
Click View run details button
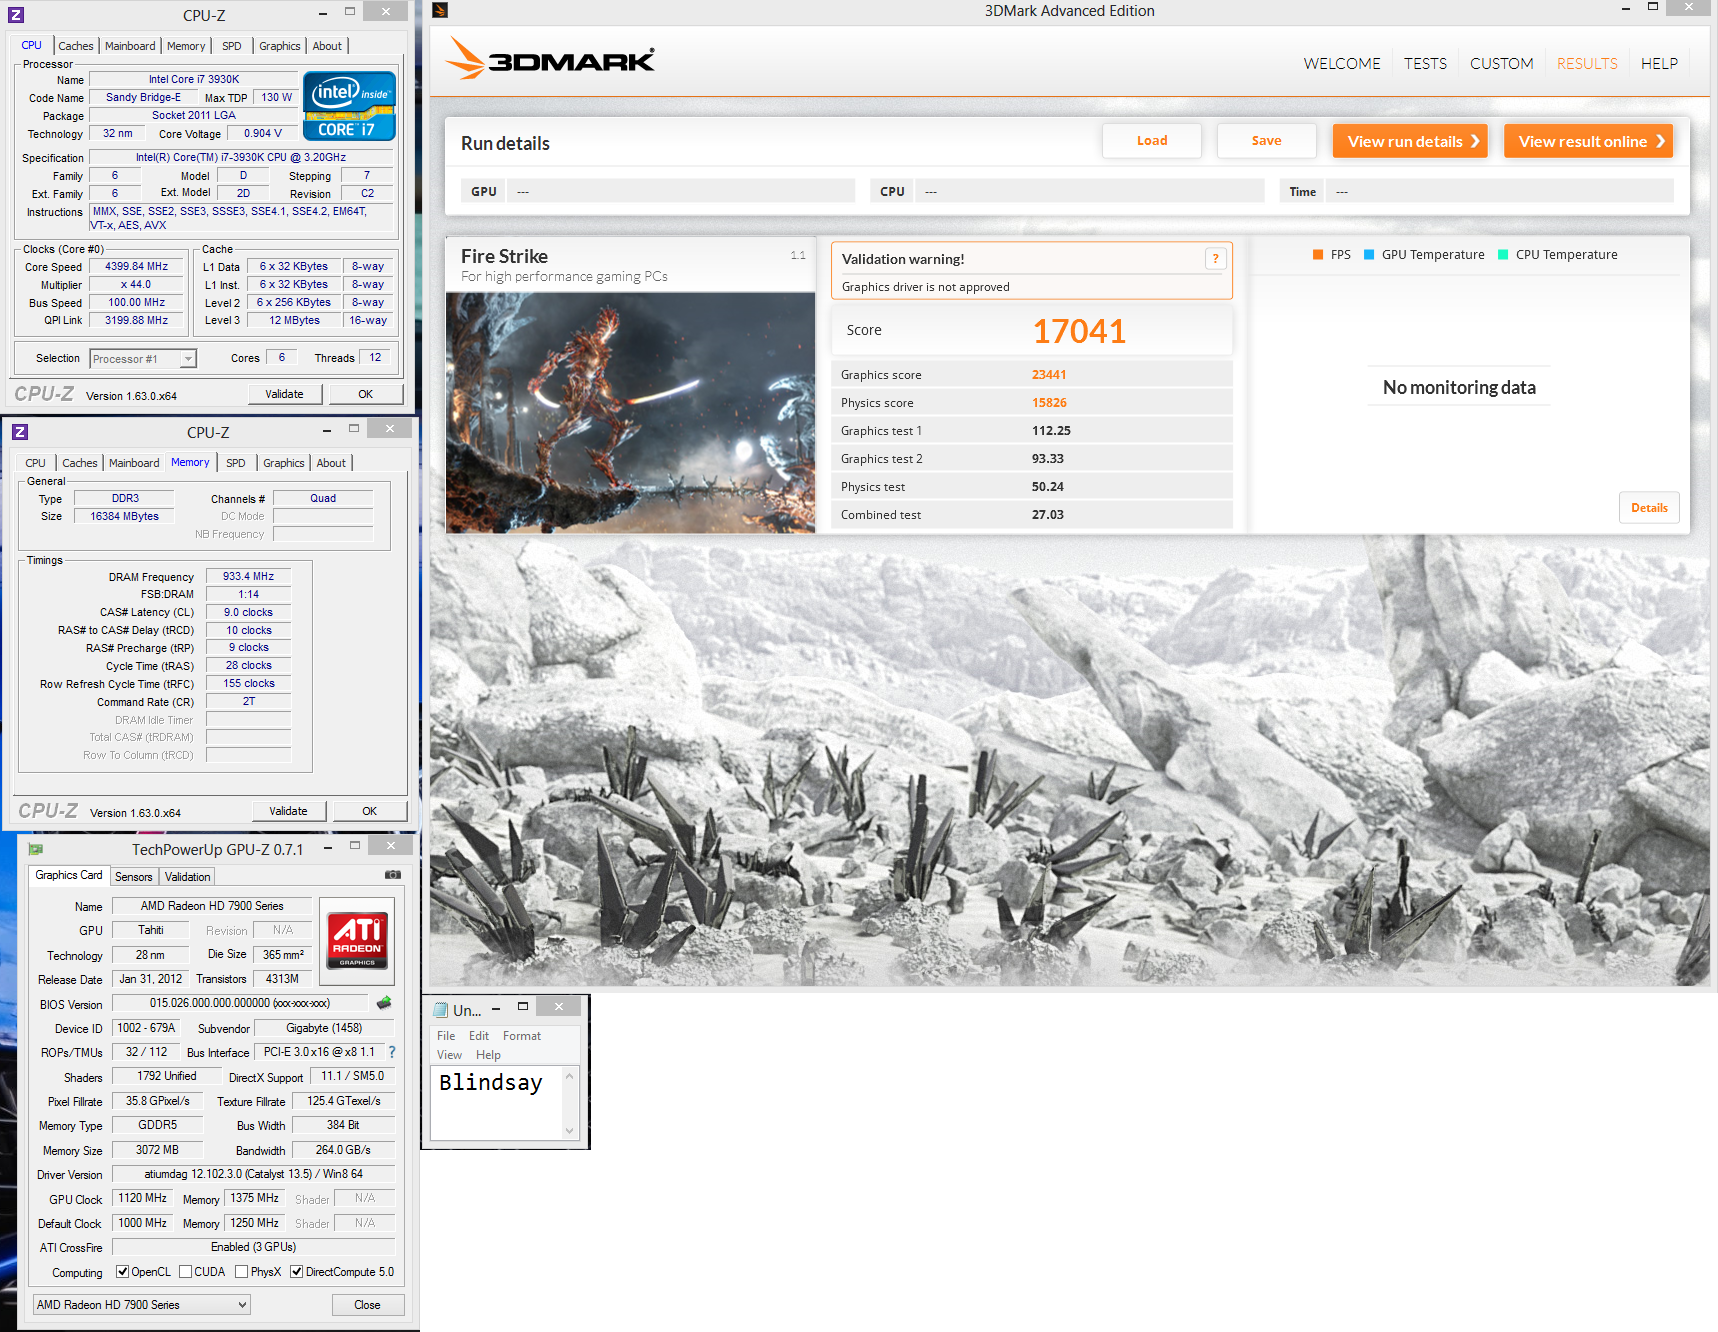(1411, 141)
